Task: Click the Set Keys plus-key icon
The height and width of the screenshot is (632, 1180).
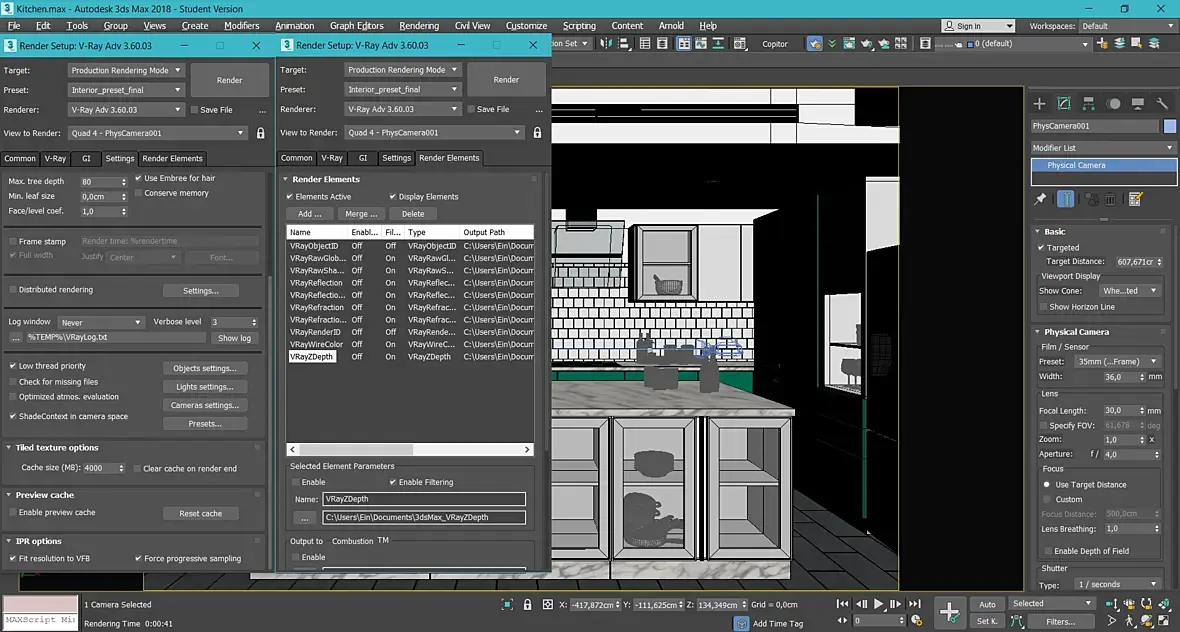Action: 949,611
